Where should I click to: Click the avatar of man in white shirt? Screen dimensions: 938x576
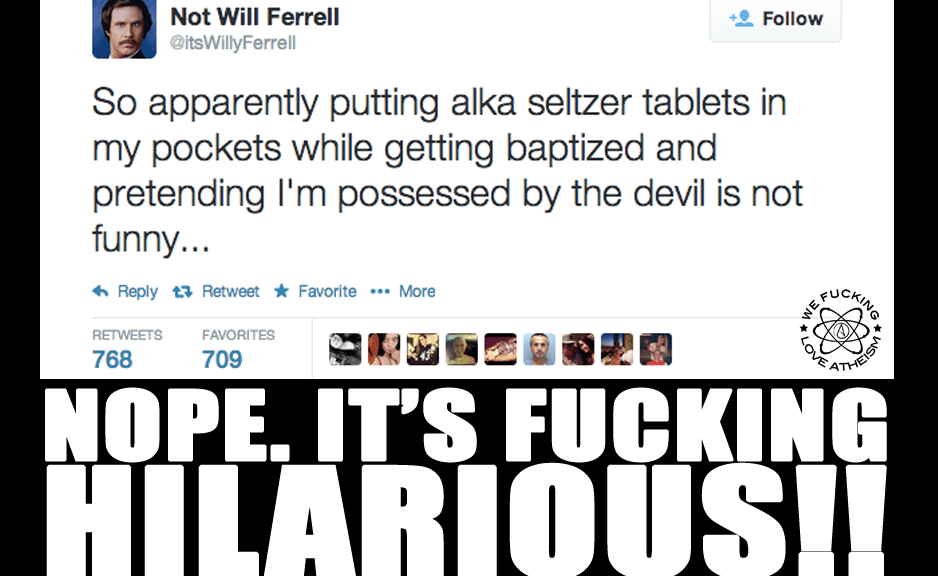coord(539,348)
